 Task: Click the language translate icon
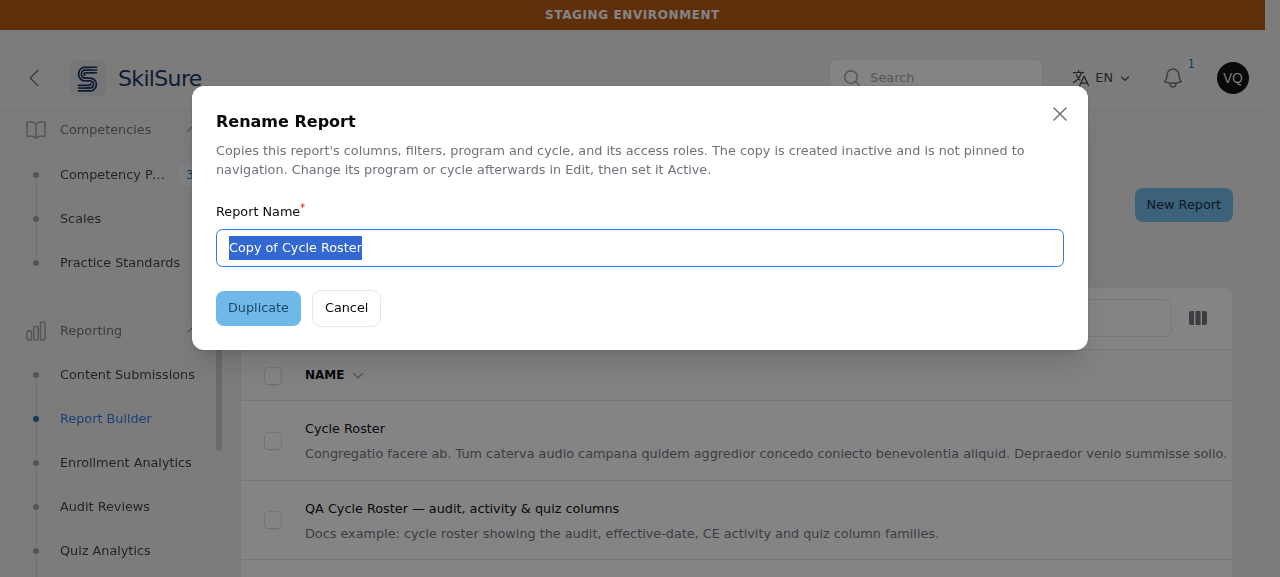point(1080,78)
